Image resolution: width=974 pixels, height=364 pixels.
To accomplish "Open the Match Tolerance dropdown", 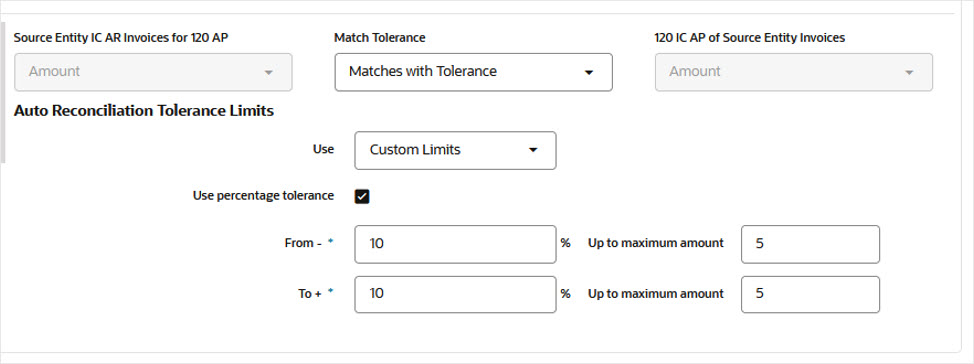I will click(473, 72).
